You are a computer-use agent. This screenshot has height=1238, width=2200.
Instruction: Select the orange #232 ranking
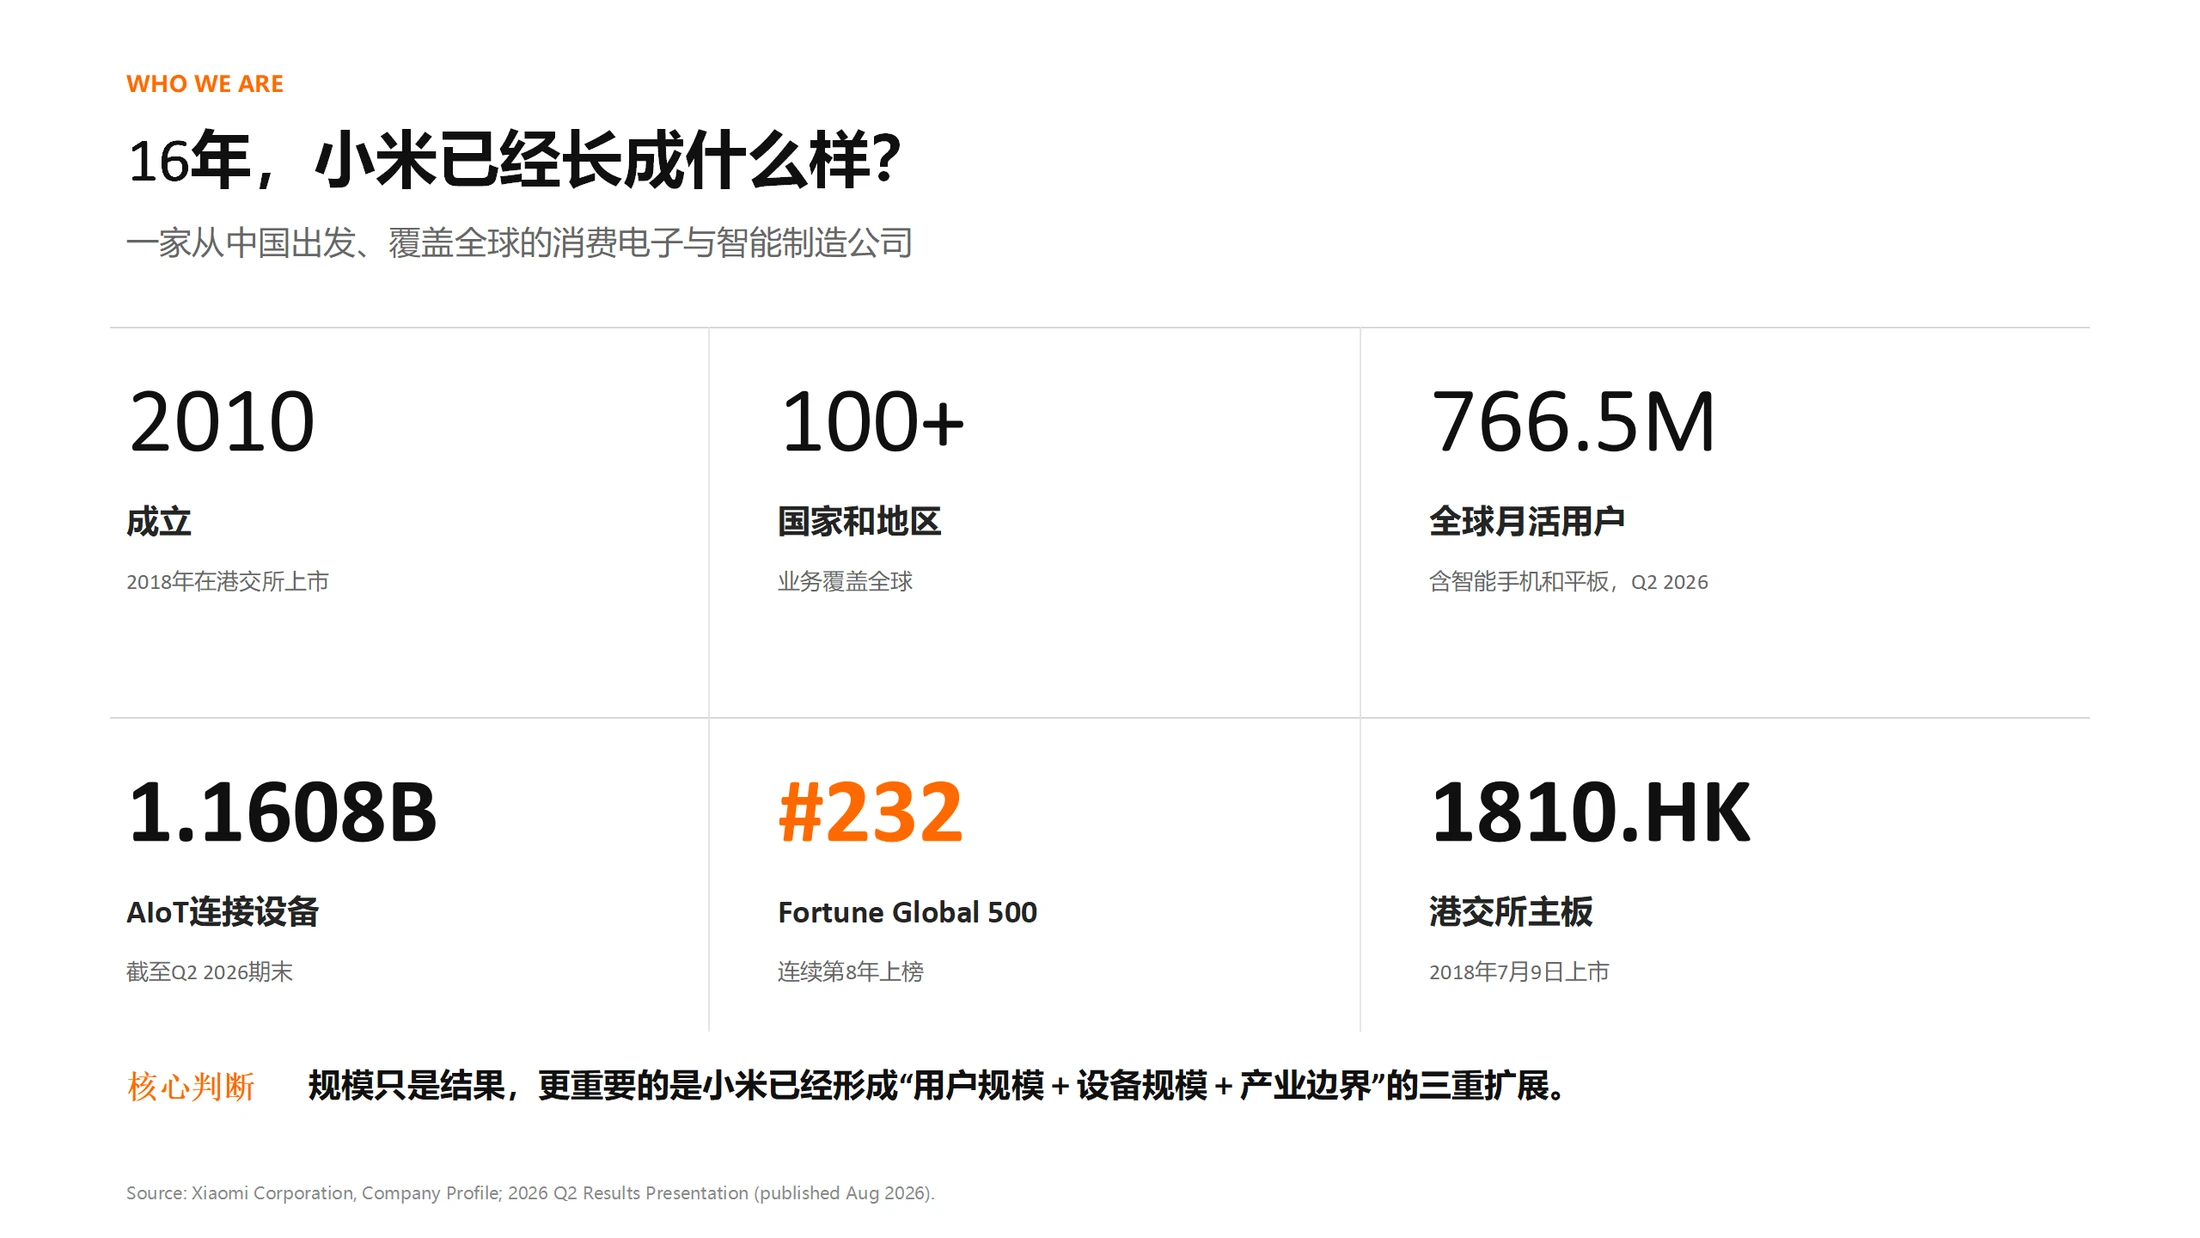pos(870,812)
